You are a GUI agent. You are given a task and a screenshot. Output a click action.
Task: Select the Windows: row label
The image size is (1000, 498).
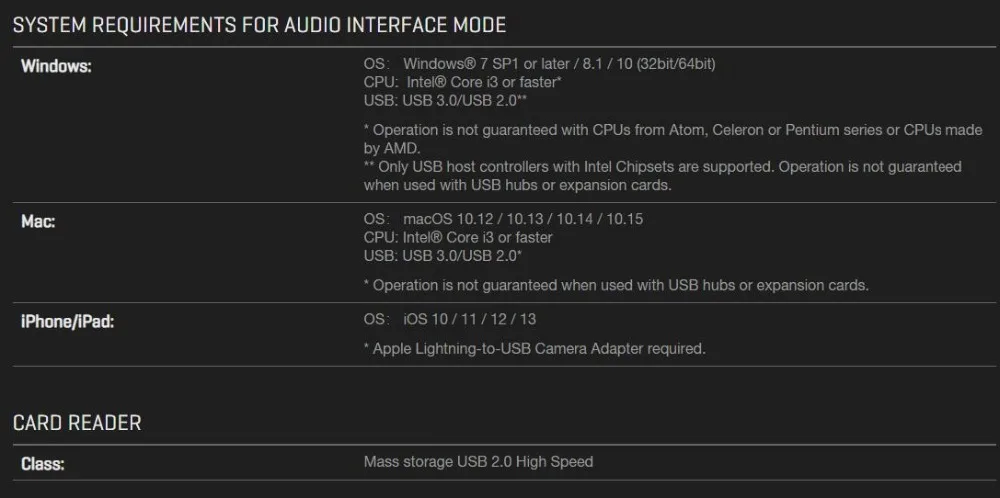pos(56,66)
